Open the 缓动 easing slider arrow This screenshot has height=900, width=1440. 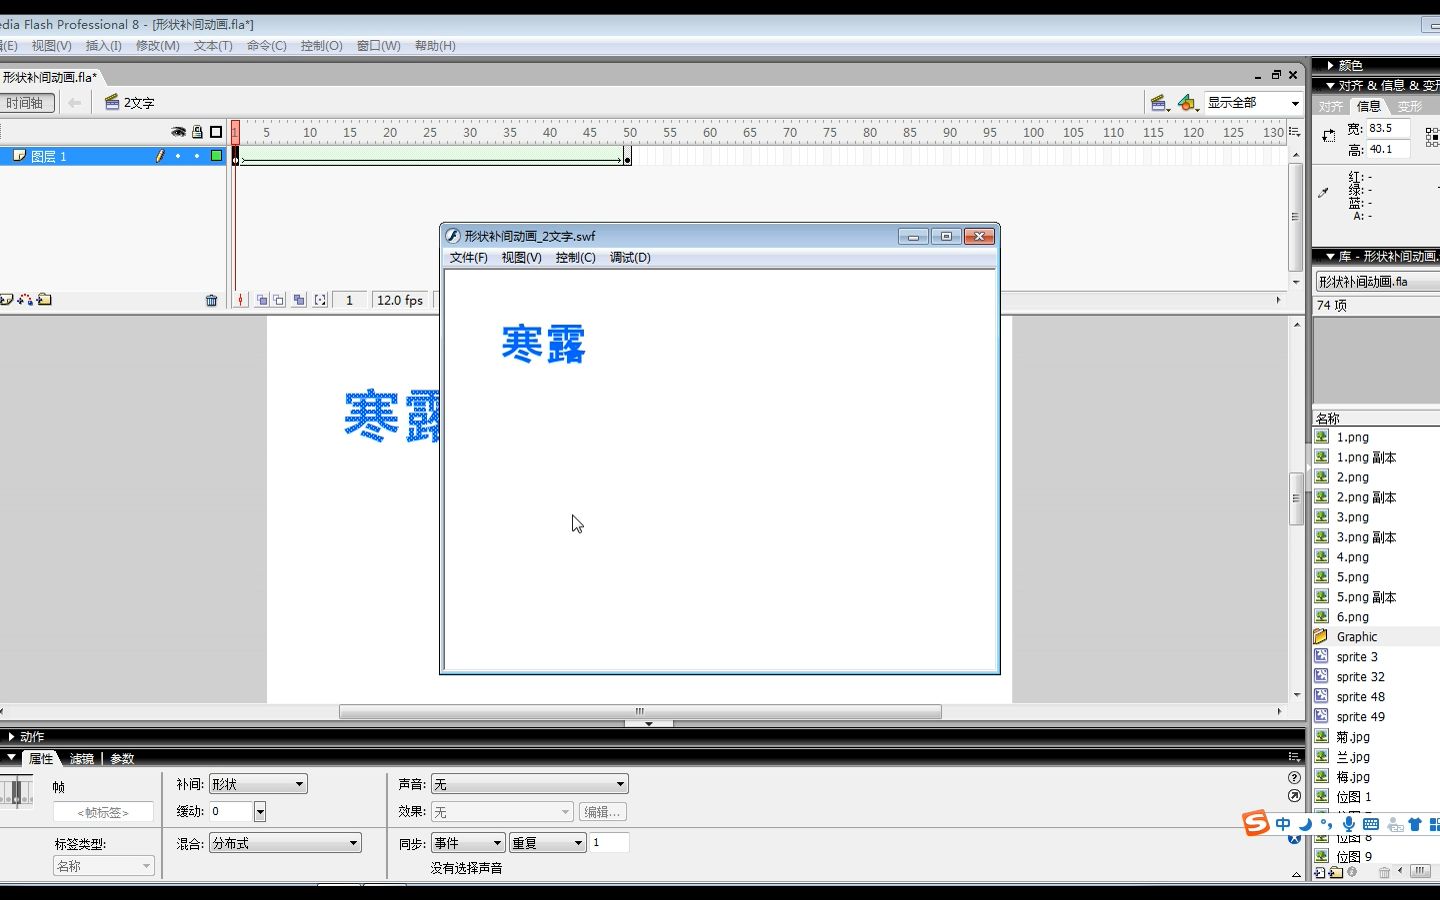click(260, 811)
